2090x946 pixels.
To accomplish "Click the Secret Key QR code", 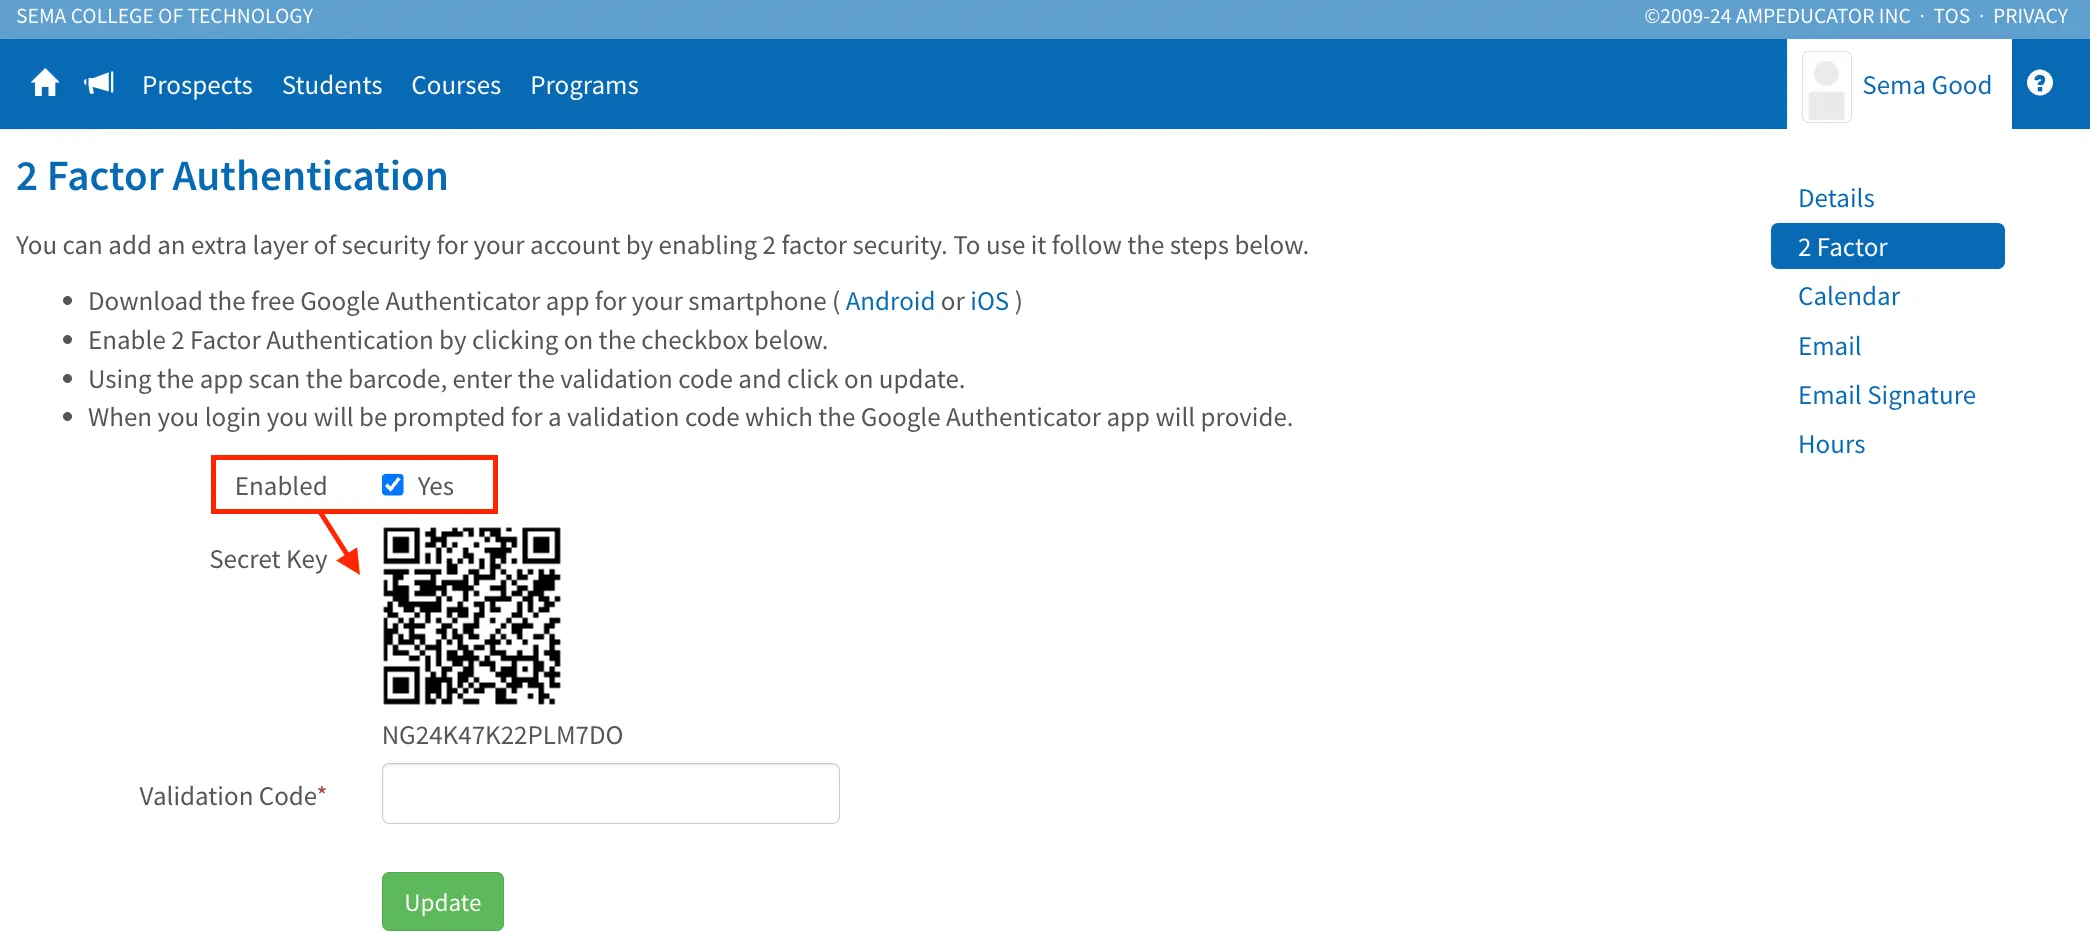I will (x=472, y=616).
